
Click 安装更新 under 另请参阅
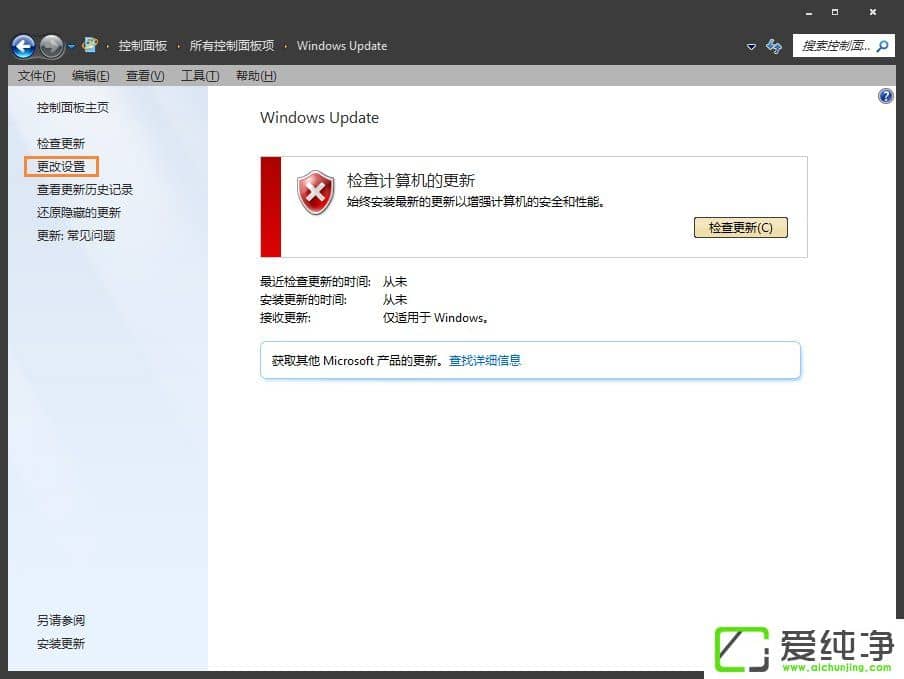pos(61,643)
